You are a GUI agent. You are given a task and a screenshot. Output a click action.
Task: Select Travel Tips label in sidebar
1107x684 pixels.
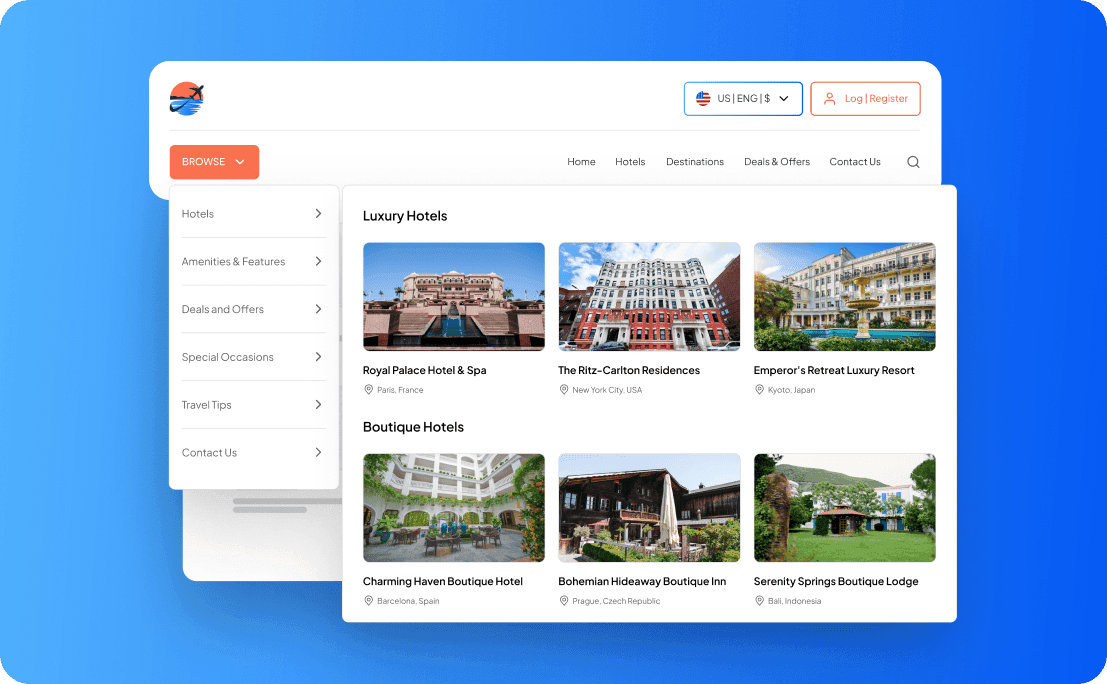click(x=206, y=405)
